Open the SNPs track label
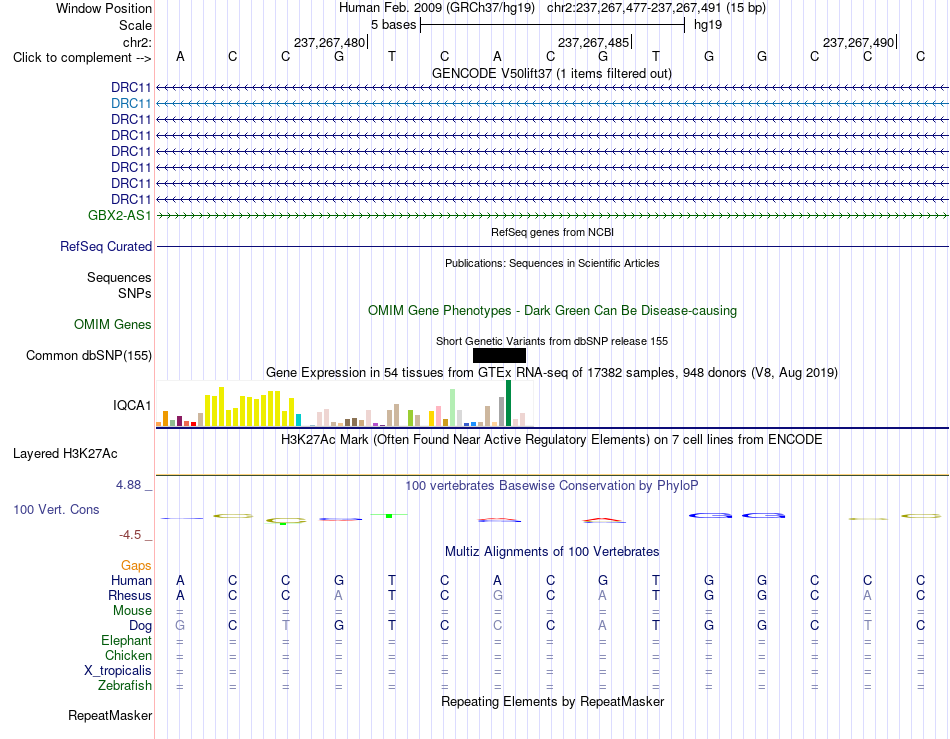Image resolution: width=950 pixels, height=739 pixels. [135, 293]
